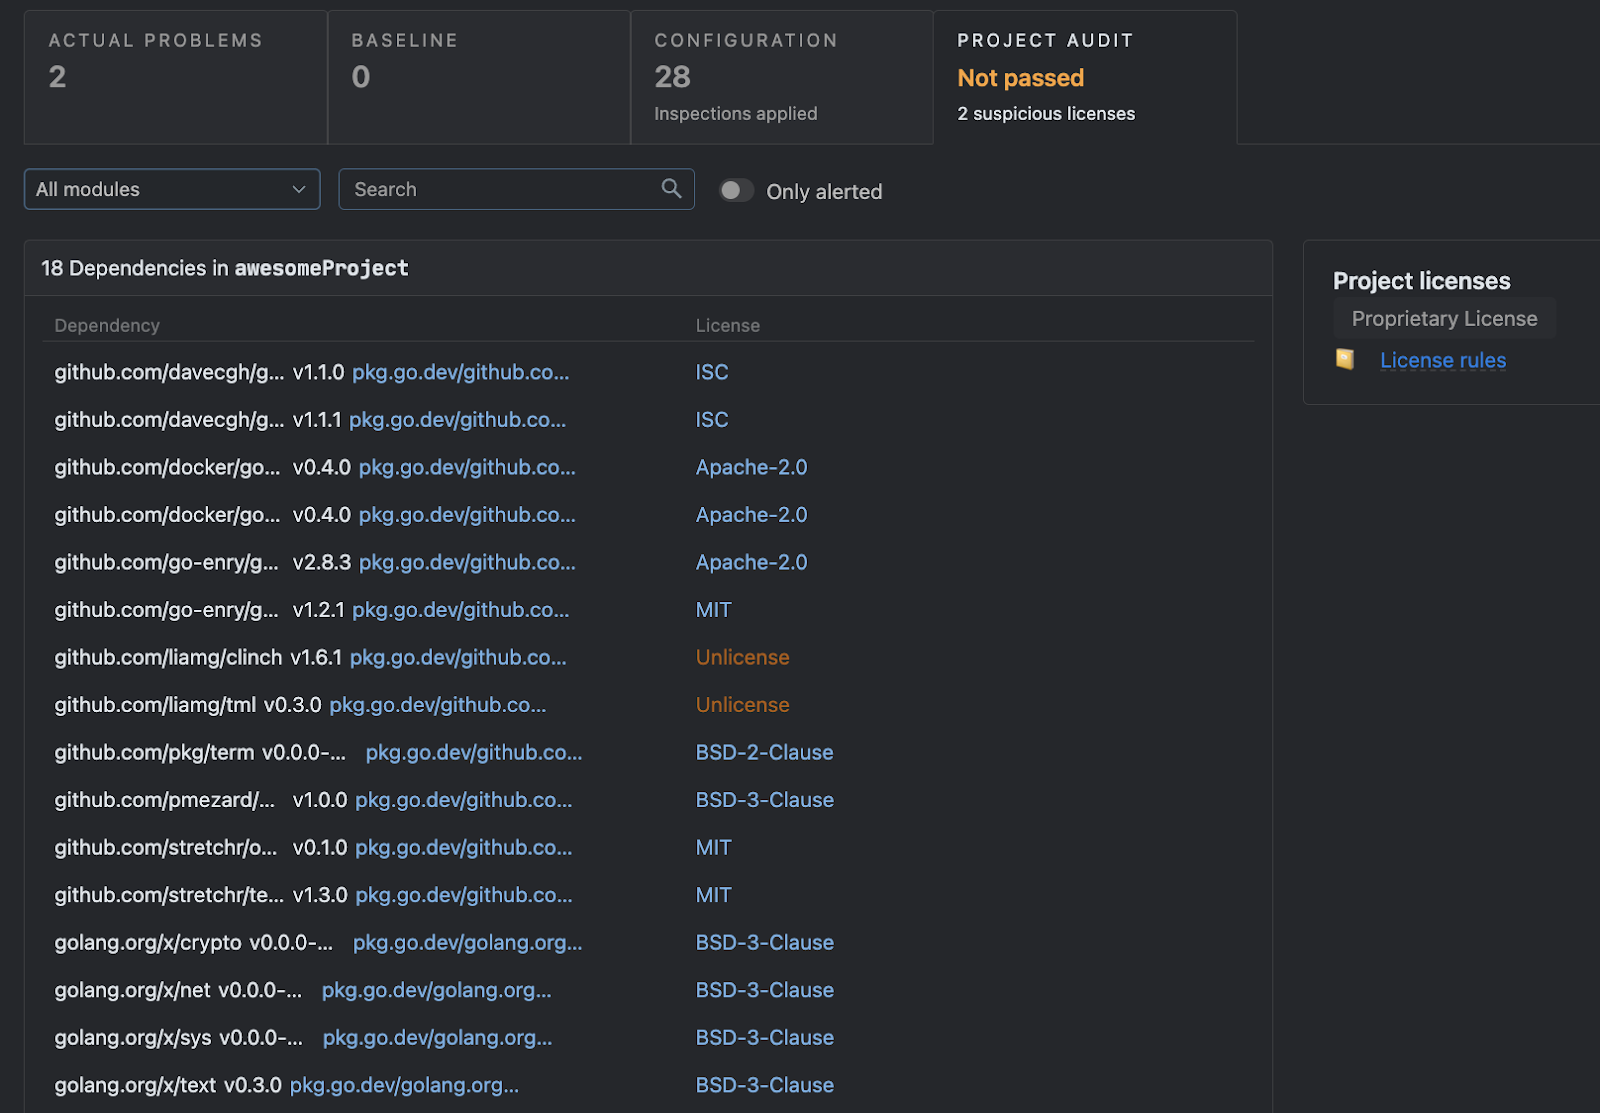Click Apache-2.0 license for go-enry v2.8.3
Viewport: 1600px width, 1113px height.
pos(752,562)
